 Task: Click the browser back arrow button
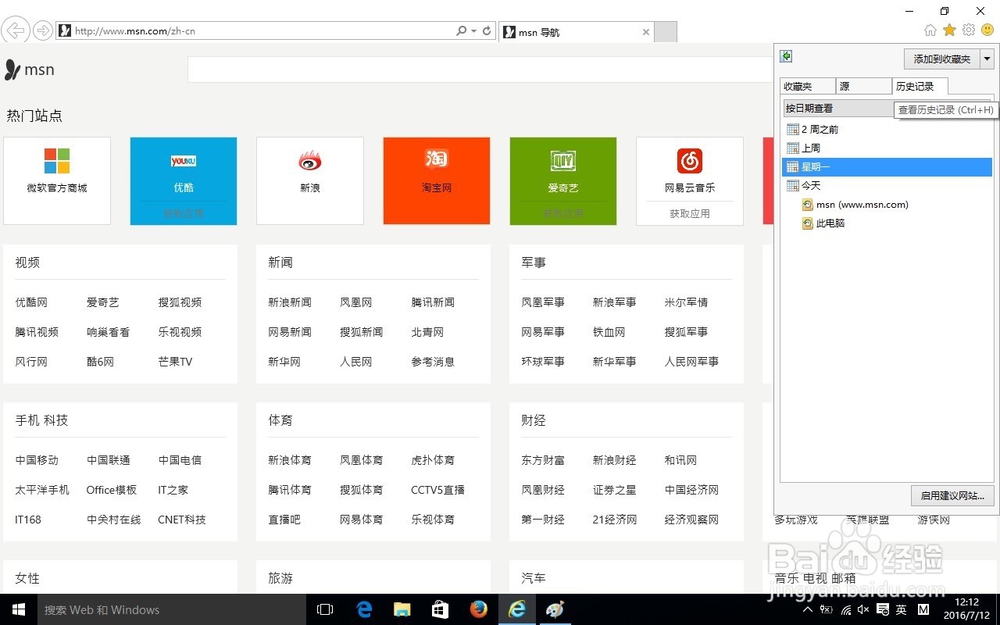(x=15, y=30)
